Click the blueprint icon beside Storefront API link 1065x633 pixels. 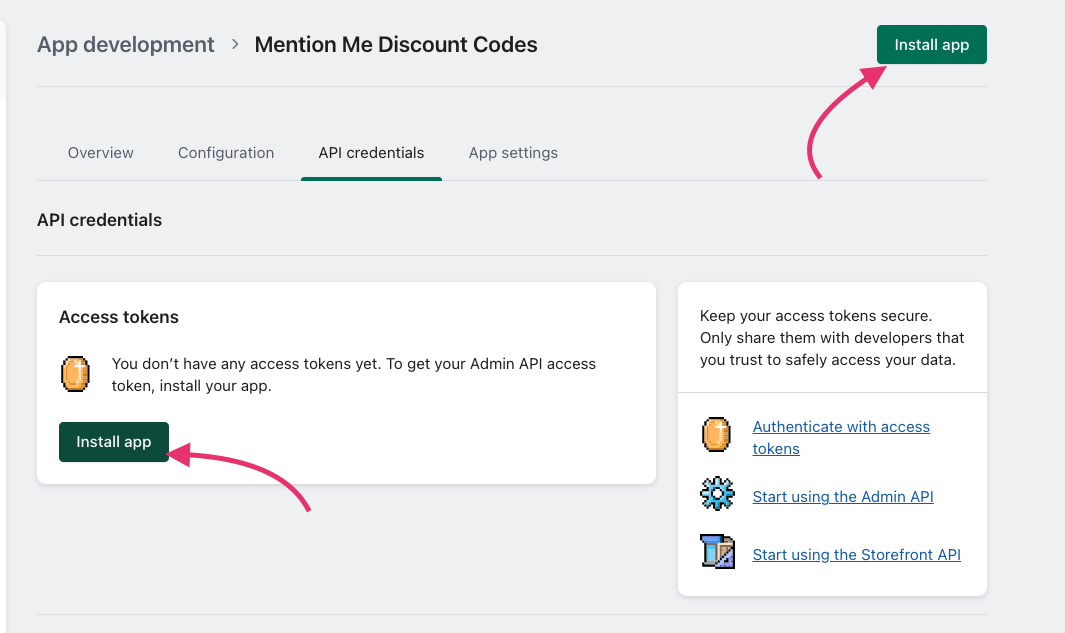[717, 551]
